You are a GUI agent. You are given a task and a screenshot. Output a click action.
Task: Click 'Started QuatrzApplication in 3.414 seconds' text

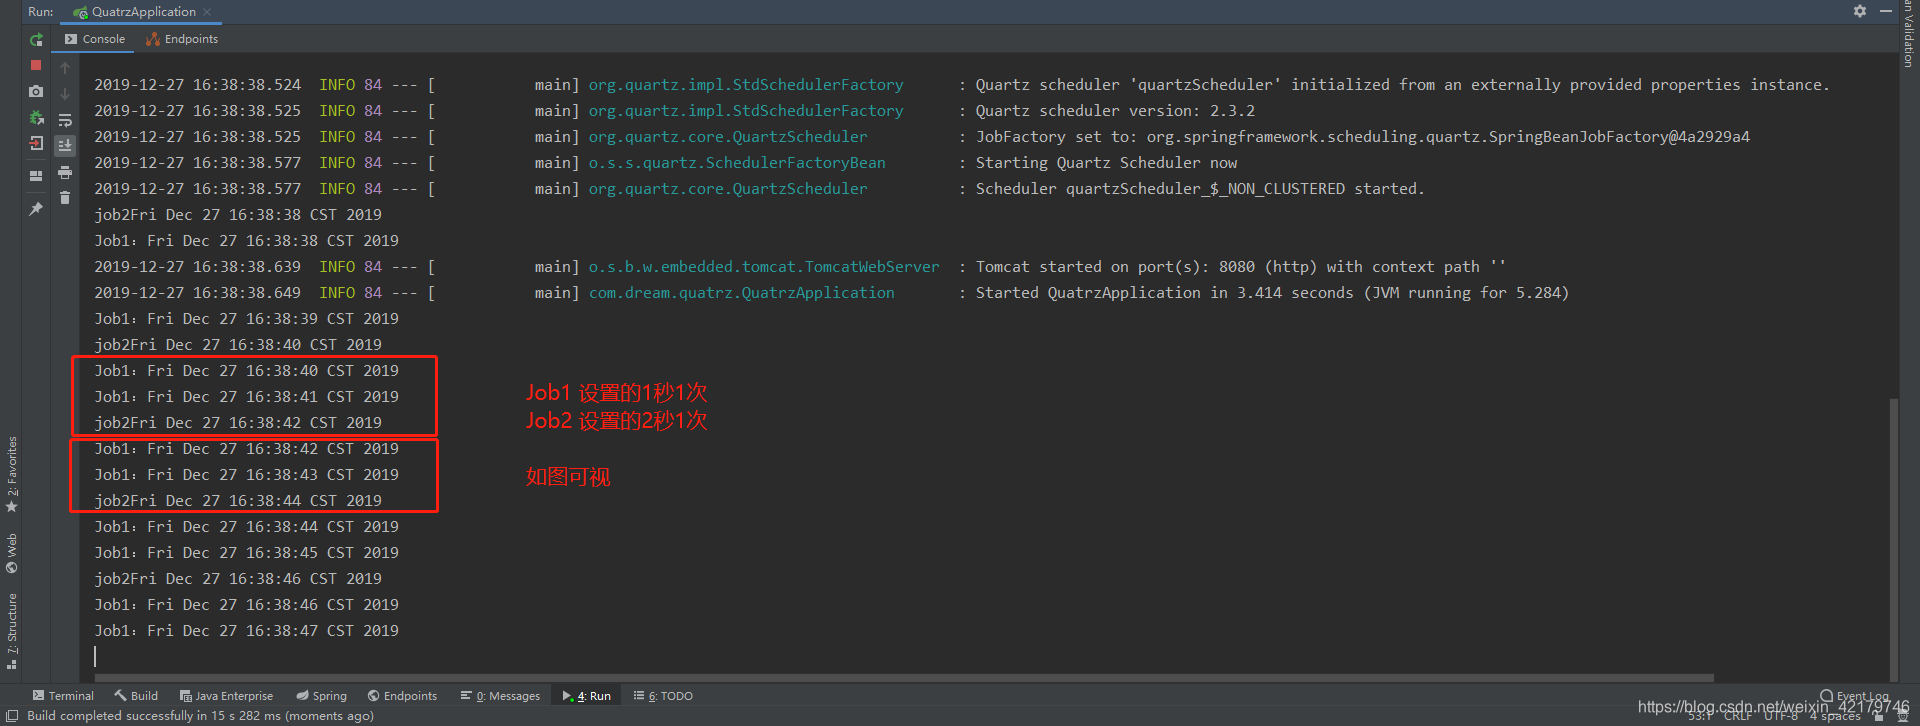(x=1272, y=293)
